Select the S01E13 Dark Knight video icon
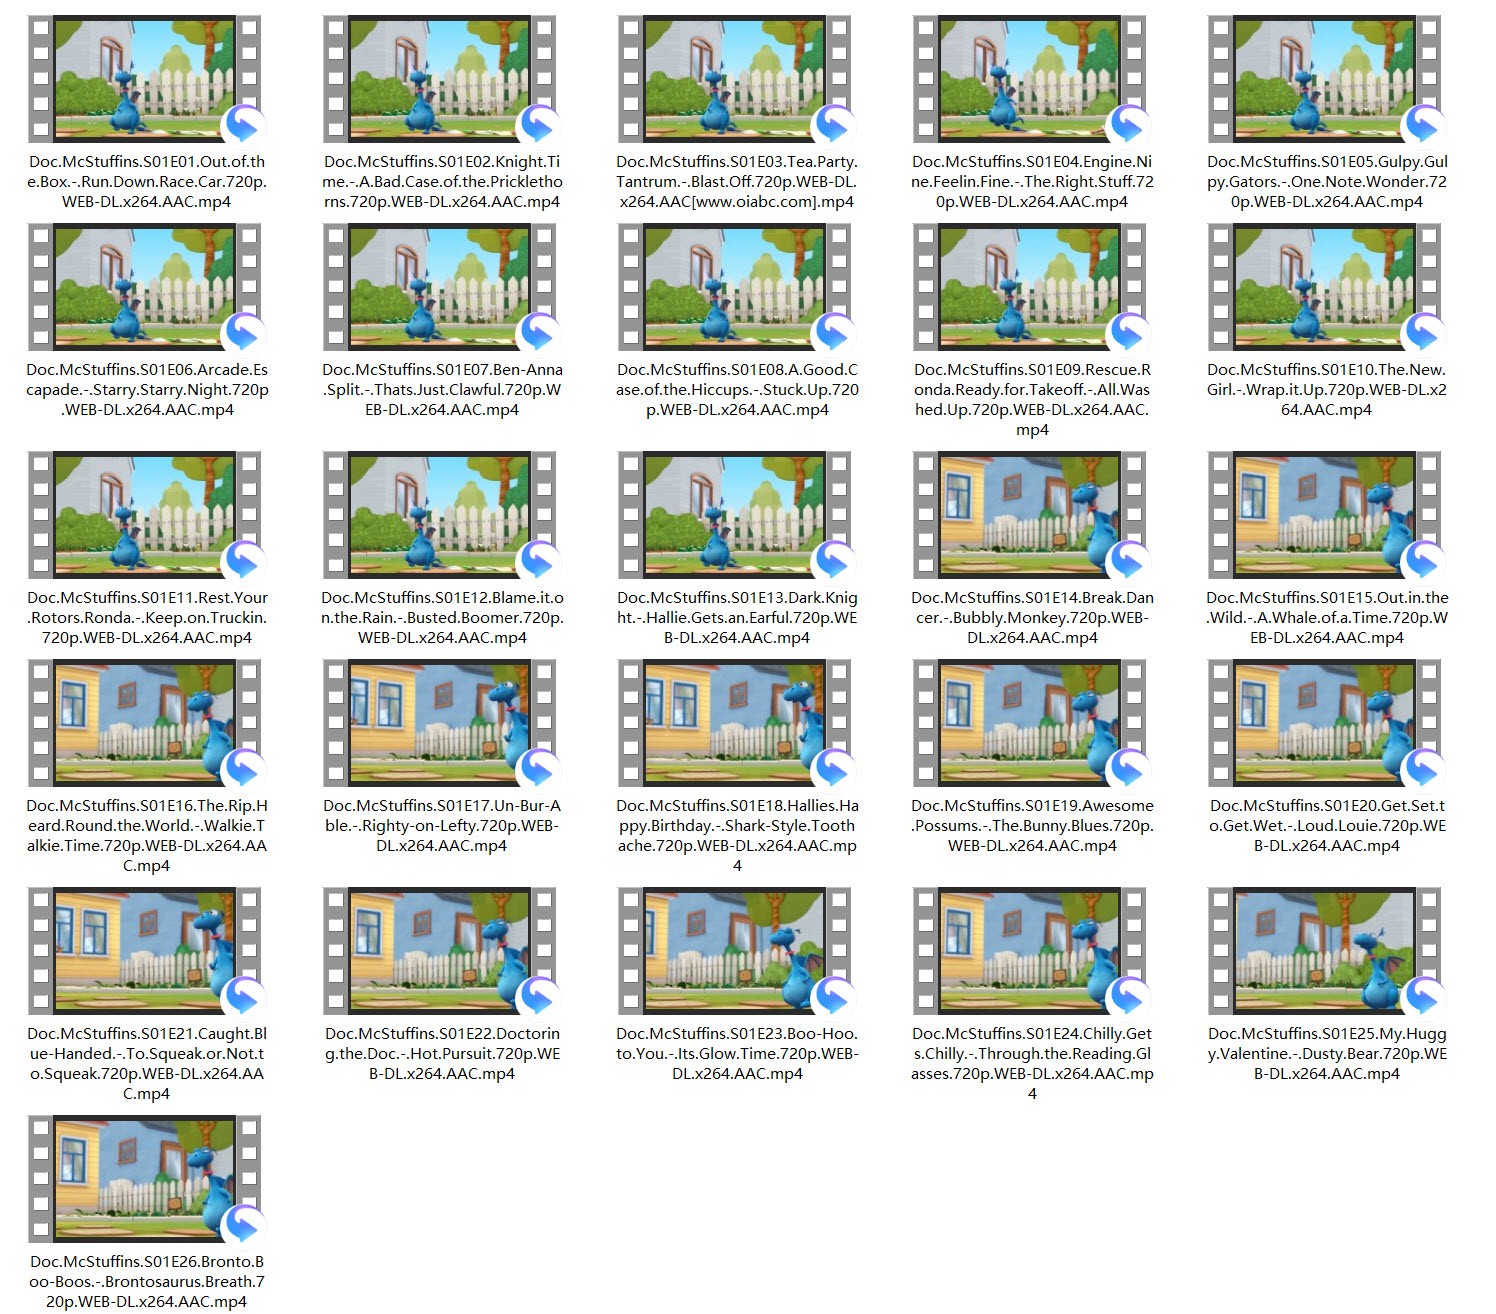Image resolution: width=1496 pixels, height=1314 pixels. click(x=736, y=515)
